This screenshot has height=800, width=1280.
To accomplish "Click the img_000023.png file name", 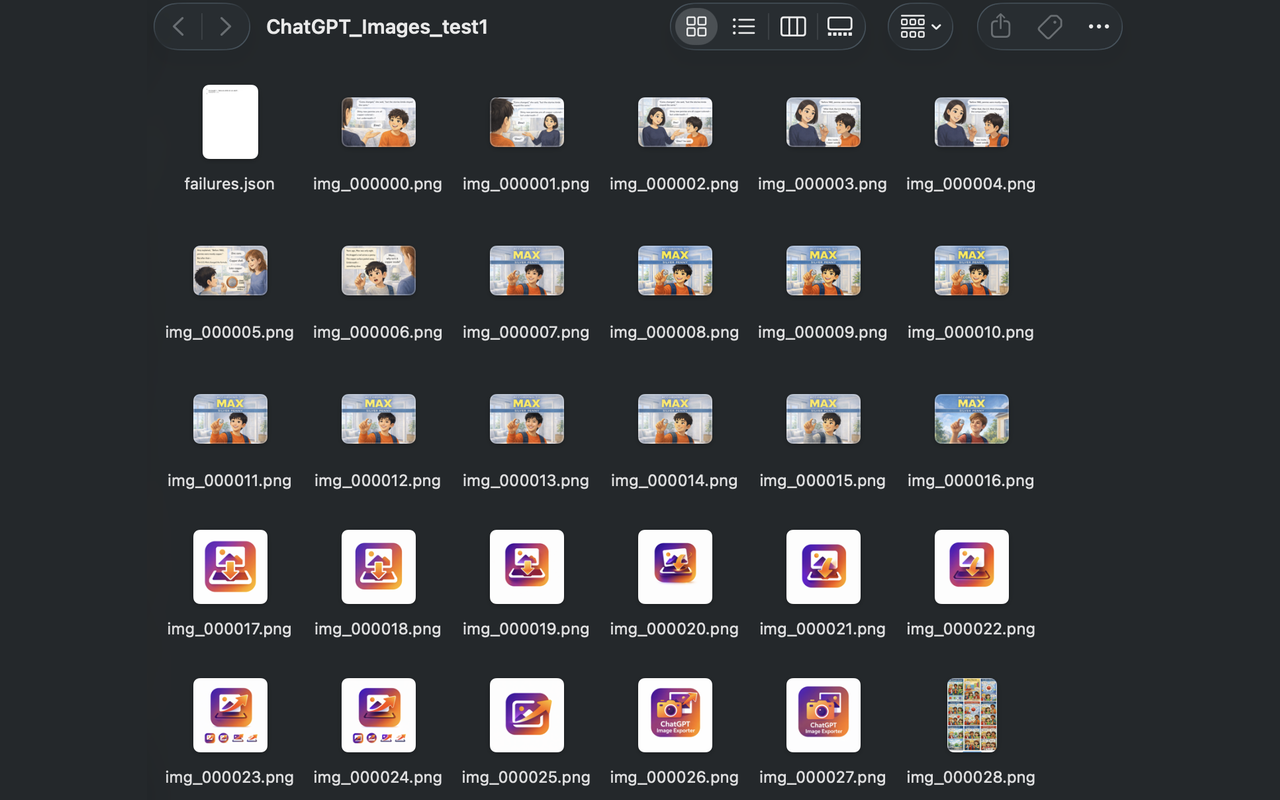I will 230,777.
